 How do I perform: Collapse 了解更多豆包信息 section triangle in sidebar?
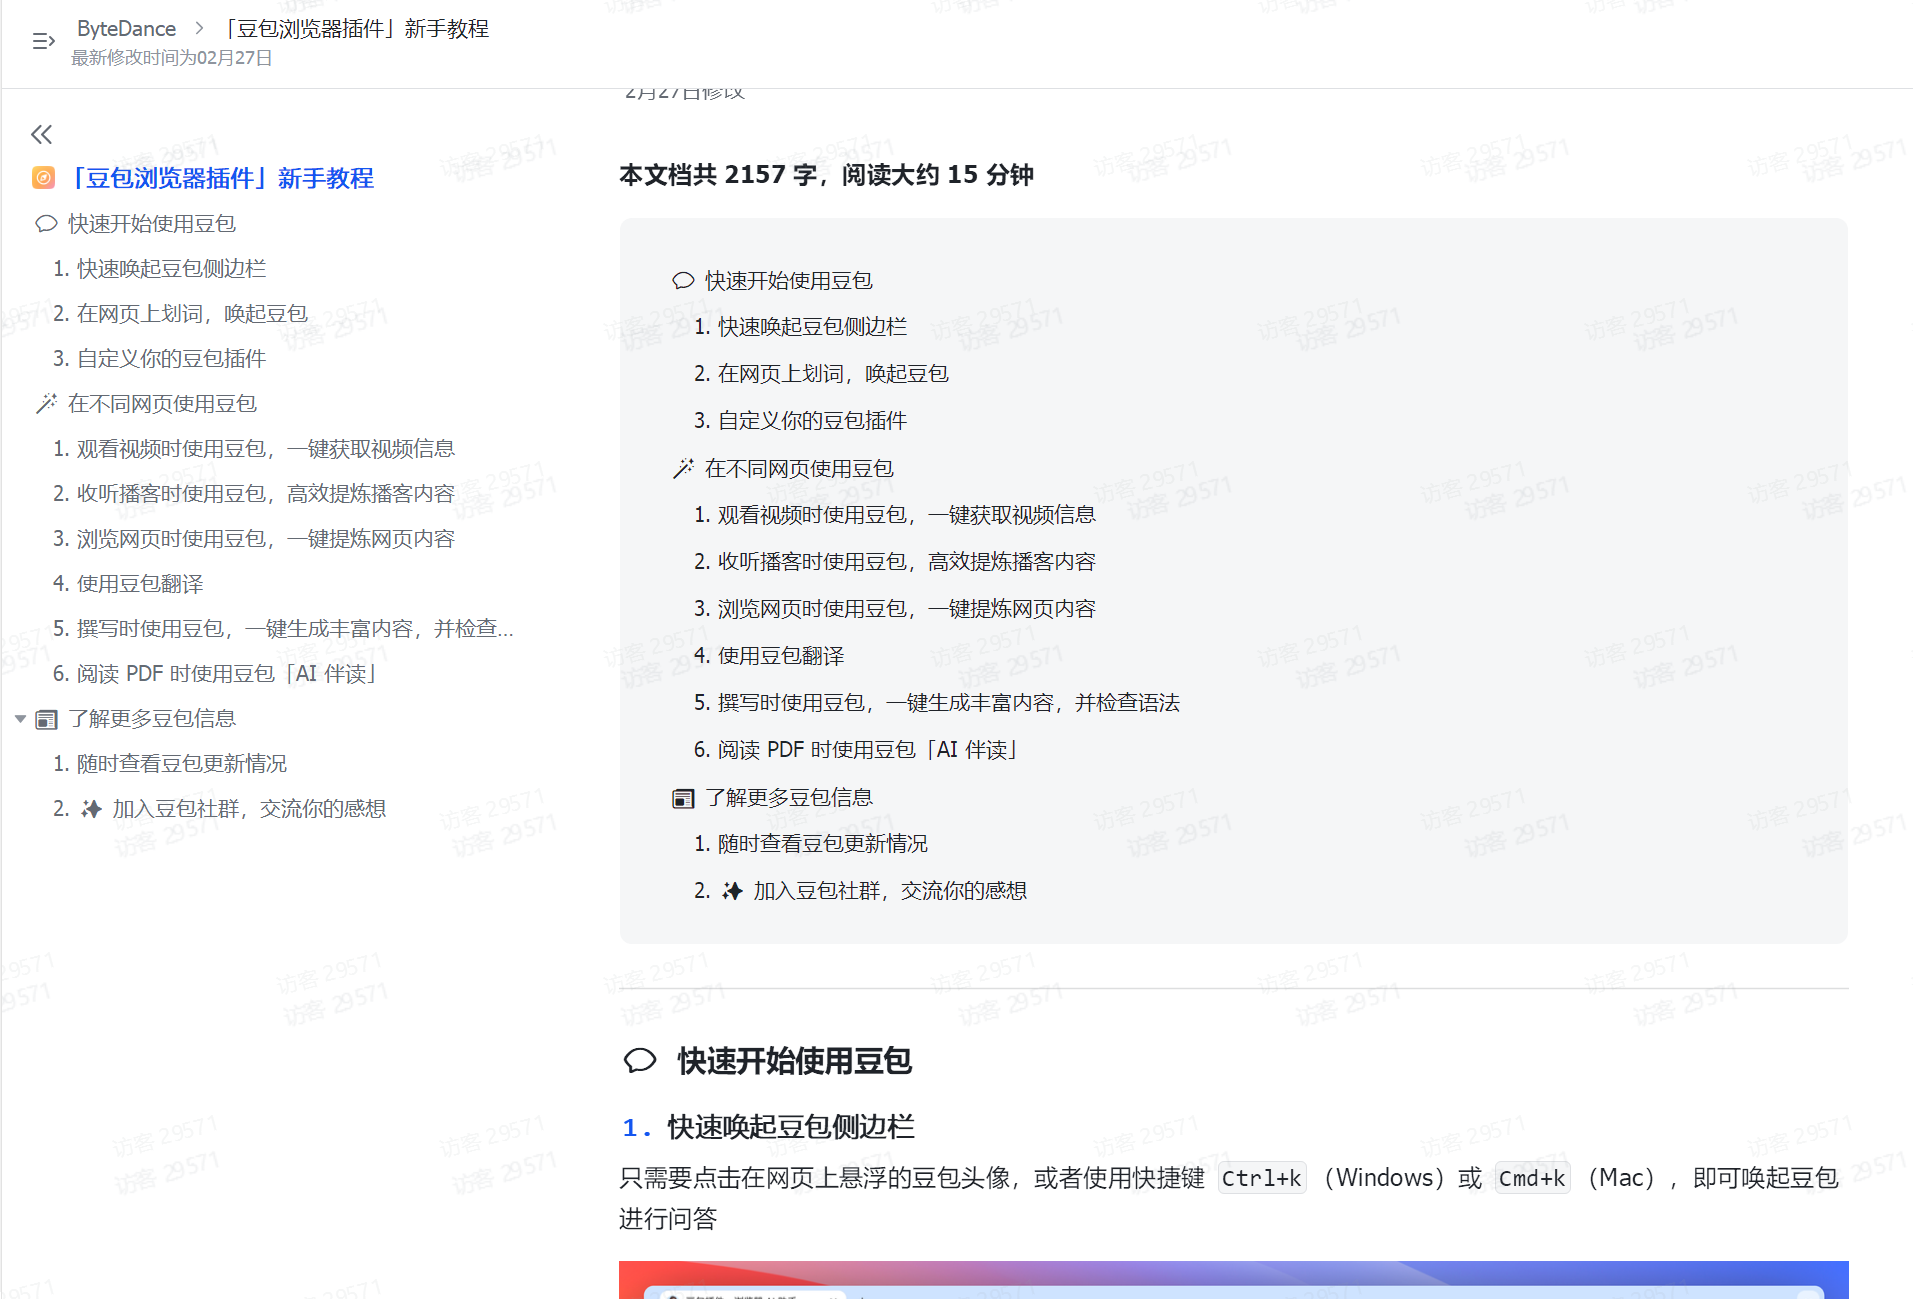(x=20, y=719)
